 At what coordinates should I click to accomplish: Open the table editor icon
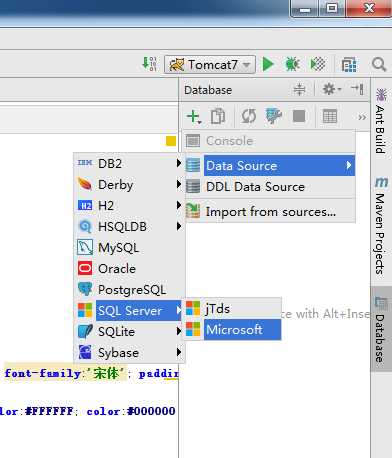click(330, 116)
